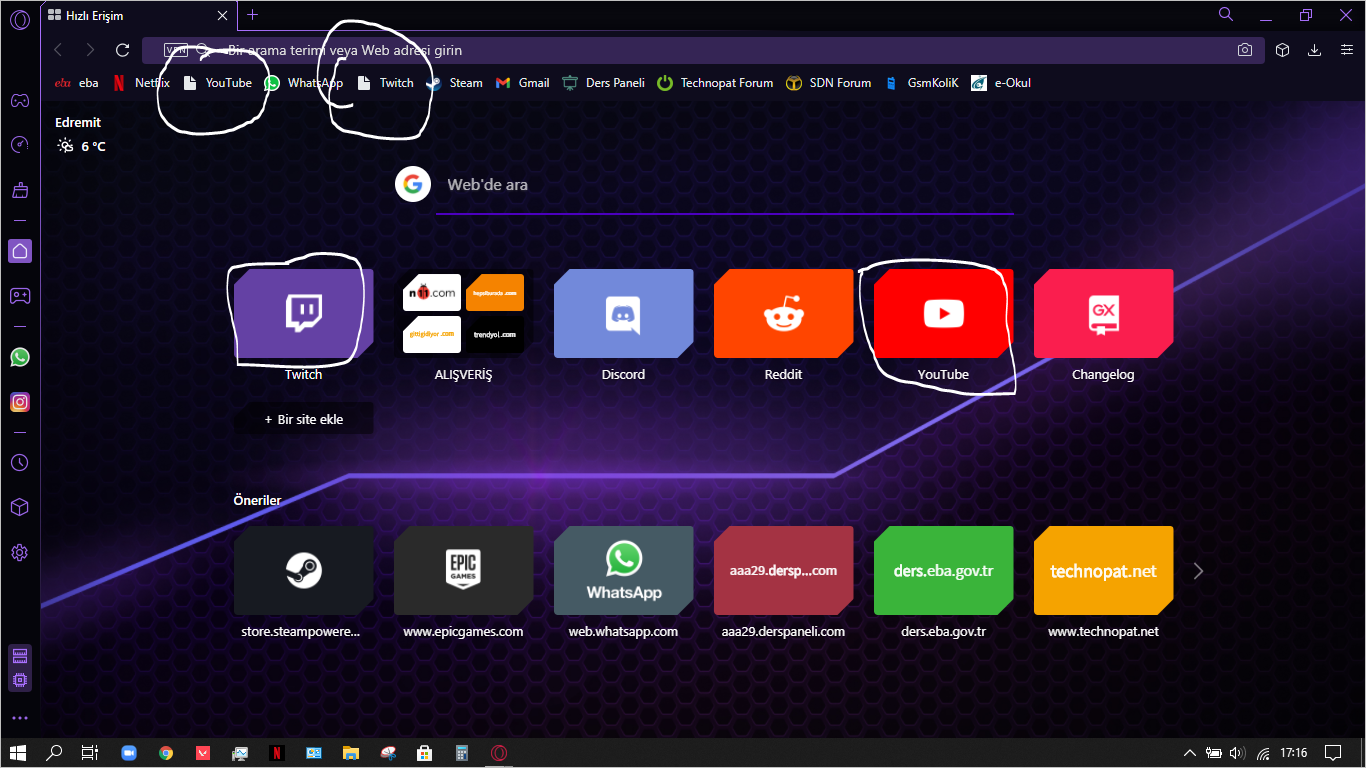The height and width of the screenshot is (768, 1366).
Task: Open the Search Tabs magnifier icon
Action: pos(1226,14)
